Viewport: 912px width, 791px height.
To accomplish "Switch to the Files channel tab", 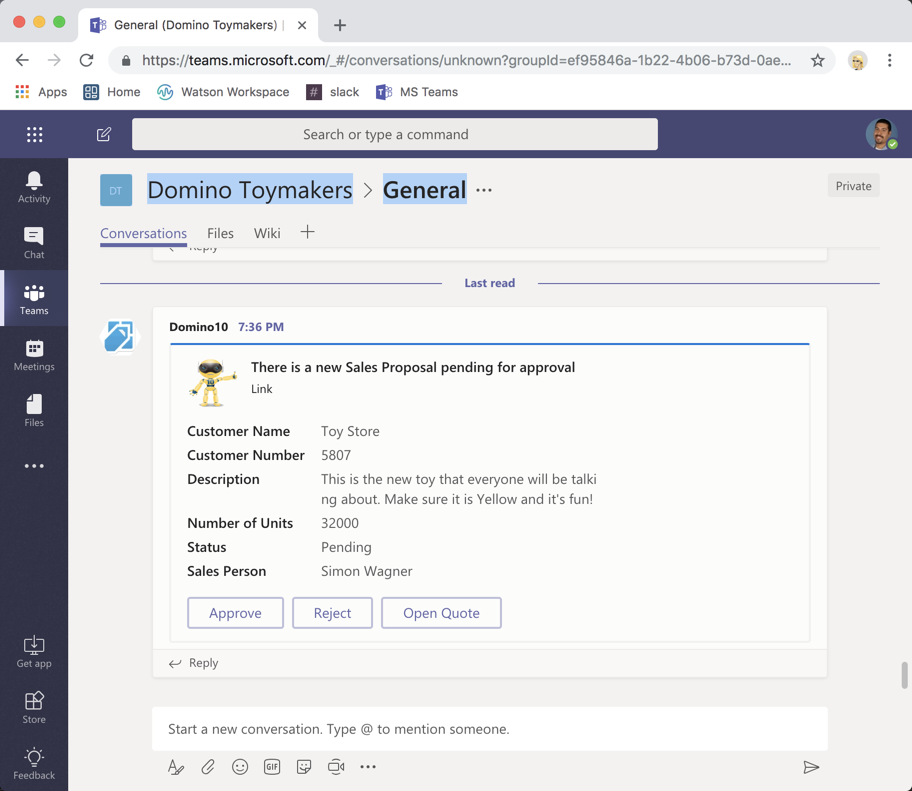I will pyautogui.click(x=220, y=233).
